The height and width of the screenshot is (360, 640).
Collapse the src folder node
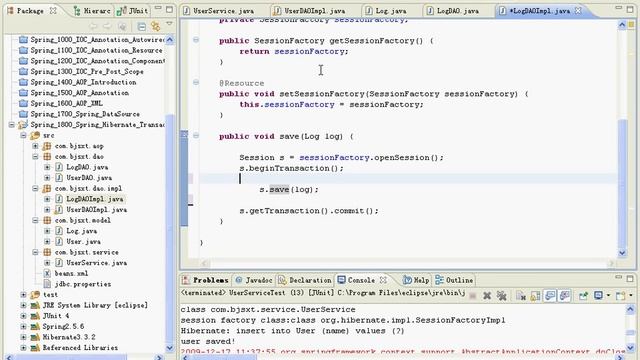tap(23, 136)
